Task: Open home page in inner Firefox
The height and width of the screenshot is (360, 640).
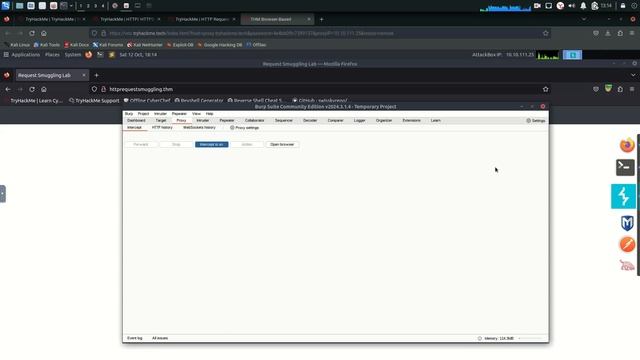Action: point(44,89)
